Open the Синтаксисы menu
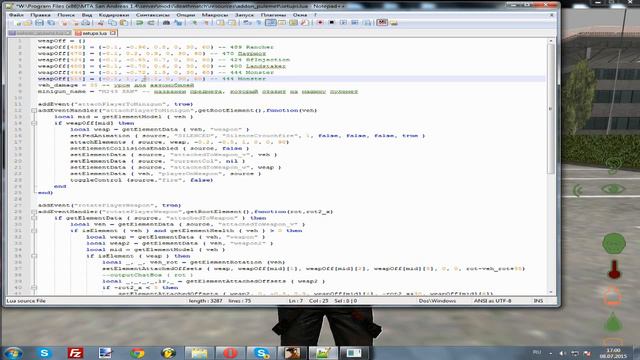Screen dimensions: 640x360 153,15
